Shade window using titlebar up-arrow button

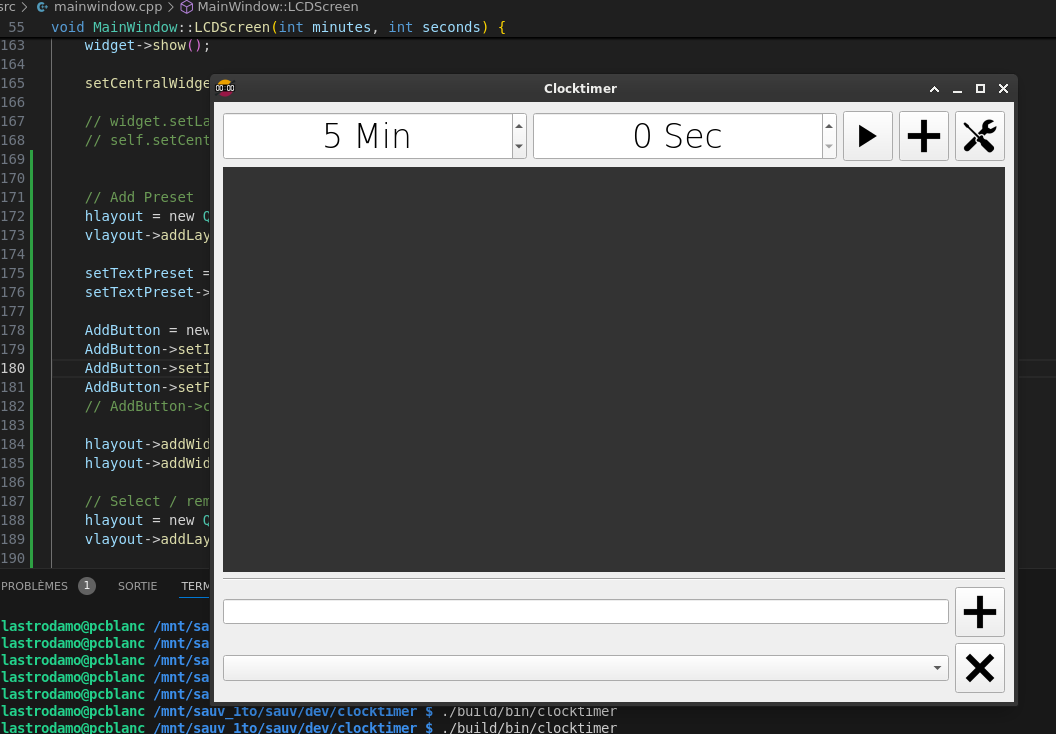point(934,89)
